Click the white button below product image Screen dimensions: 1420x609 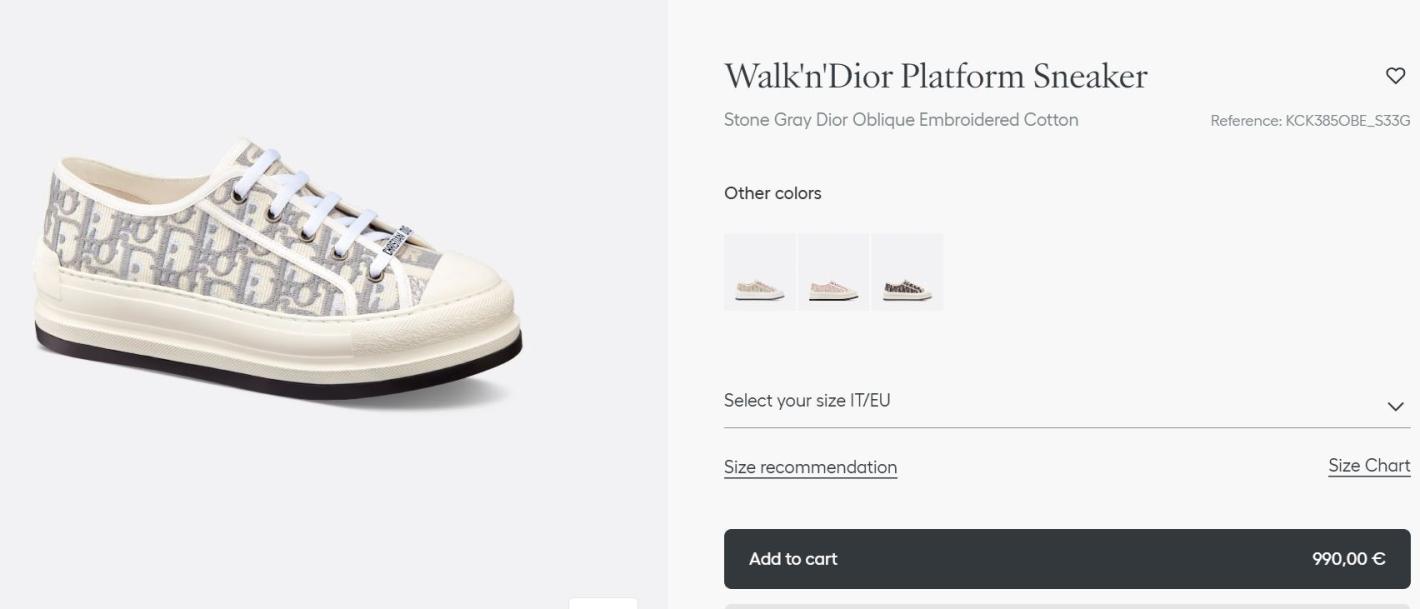click(603, 603)
